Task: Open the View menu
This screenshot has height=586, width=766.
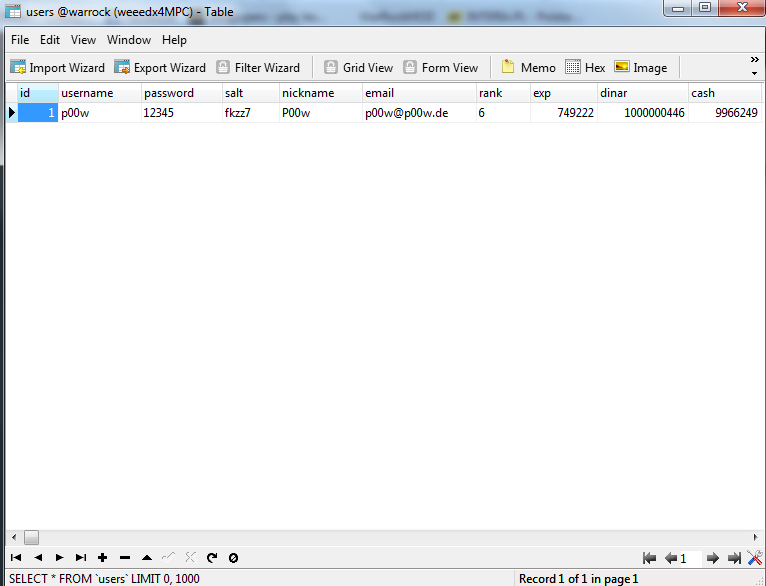Action: pos(83,40)
